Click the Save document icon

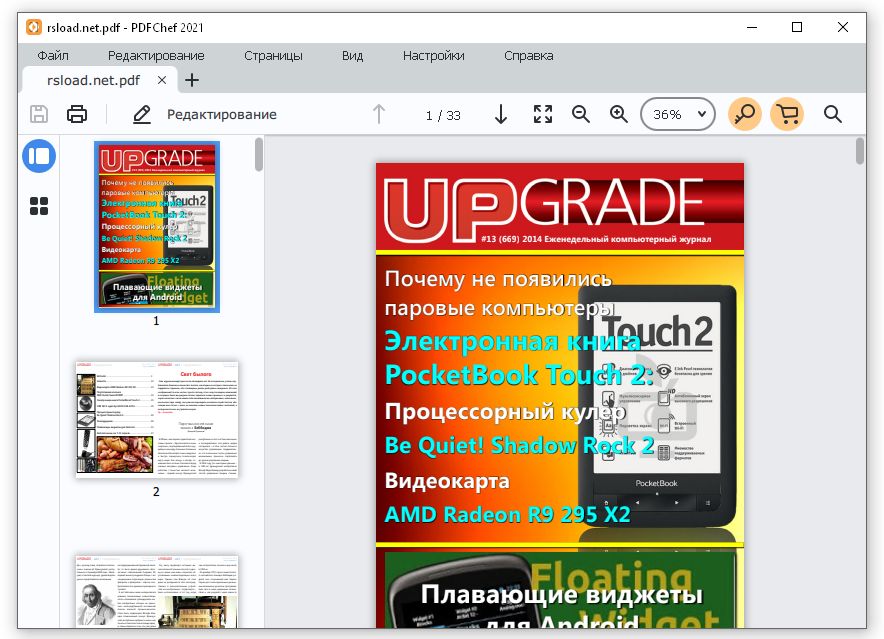click(39, 114)
